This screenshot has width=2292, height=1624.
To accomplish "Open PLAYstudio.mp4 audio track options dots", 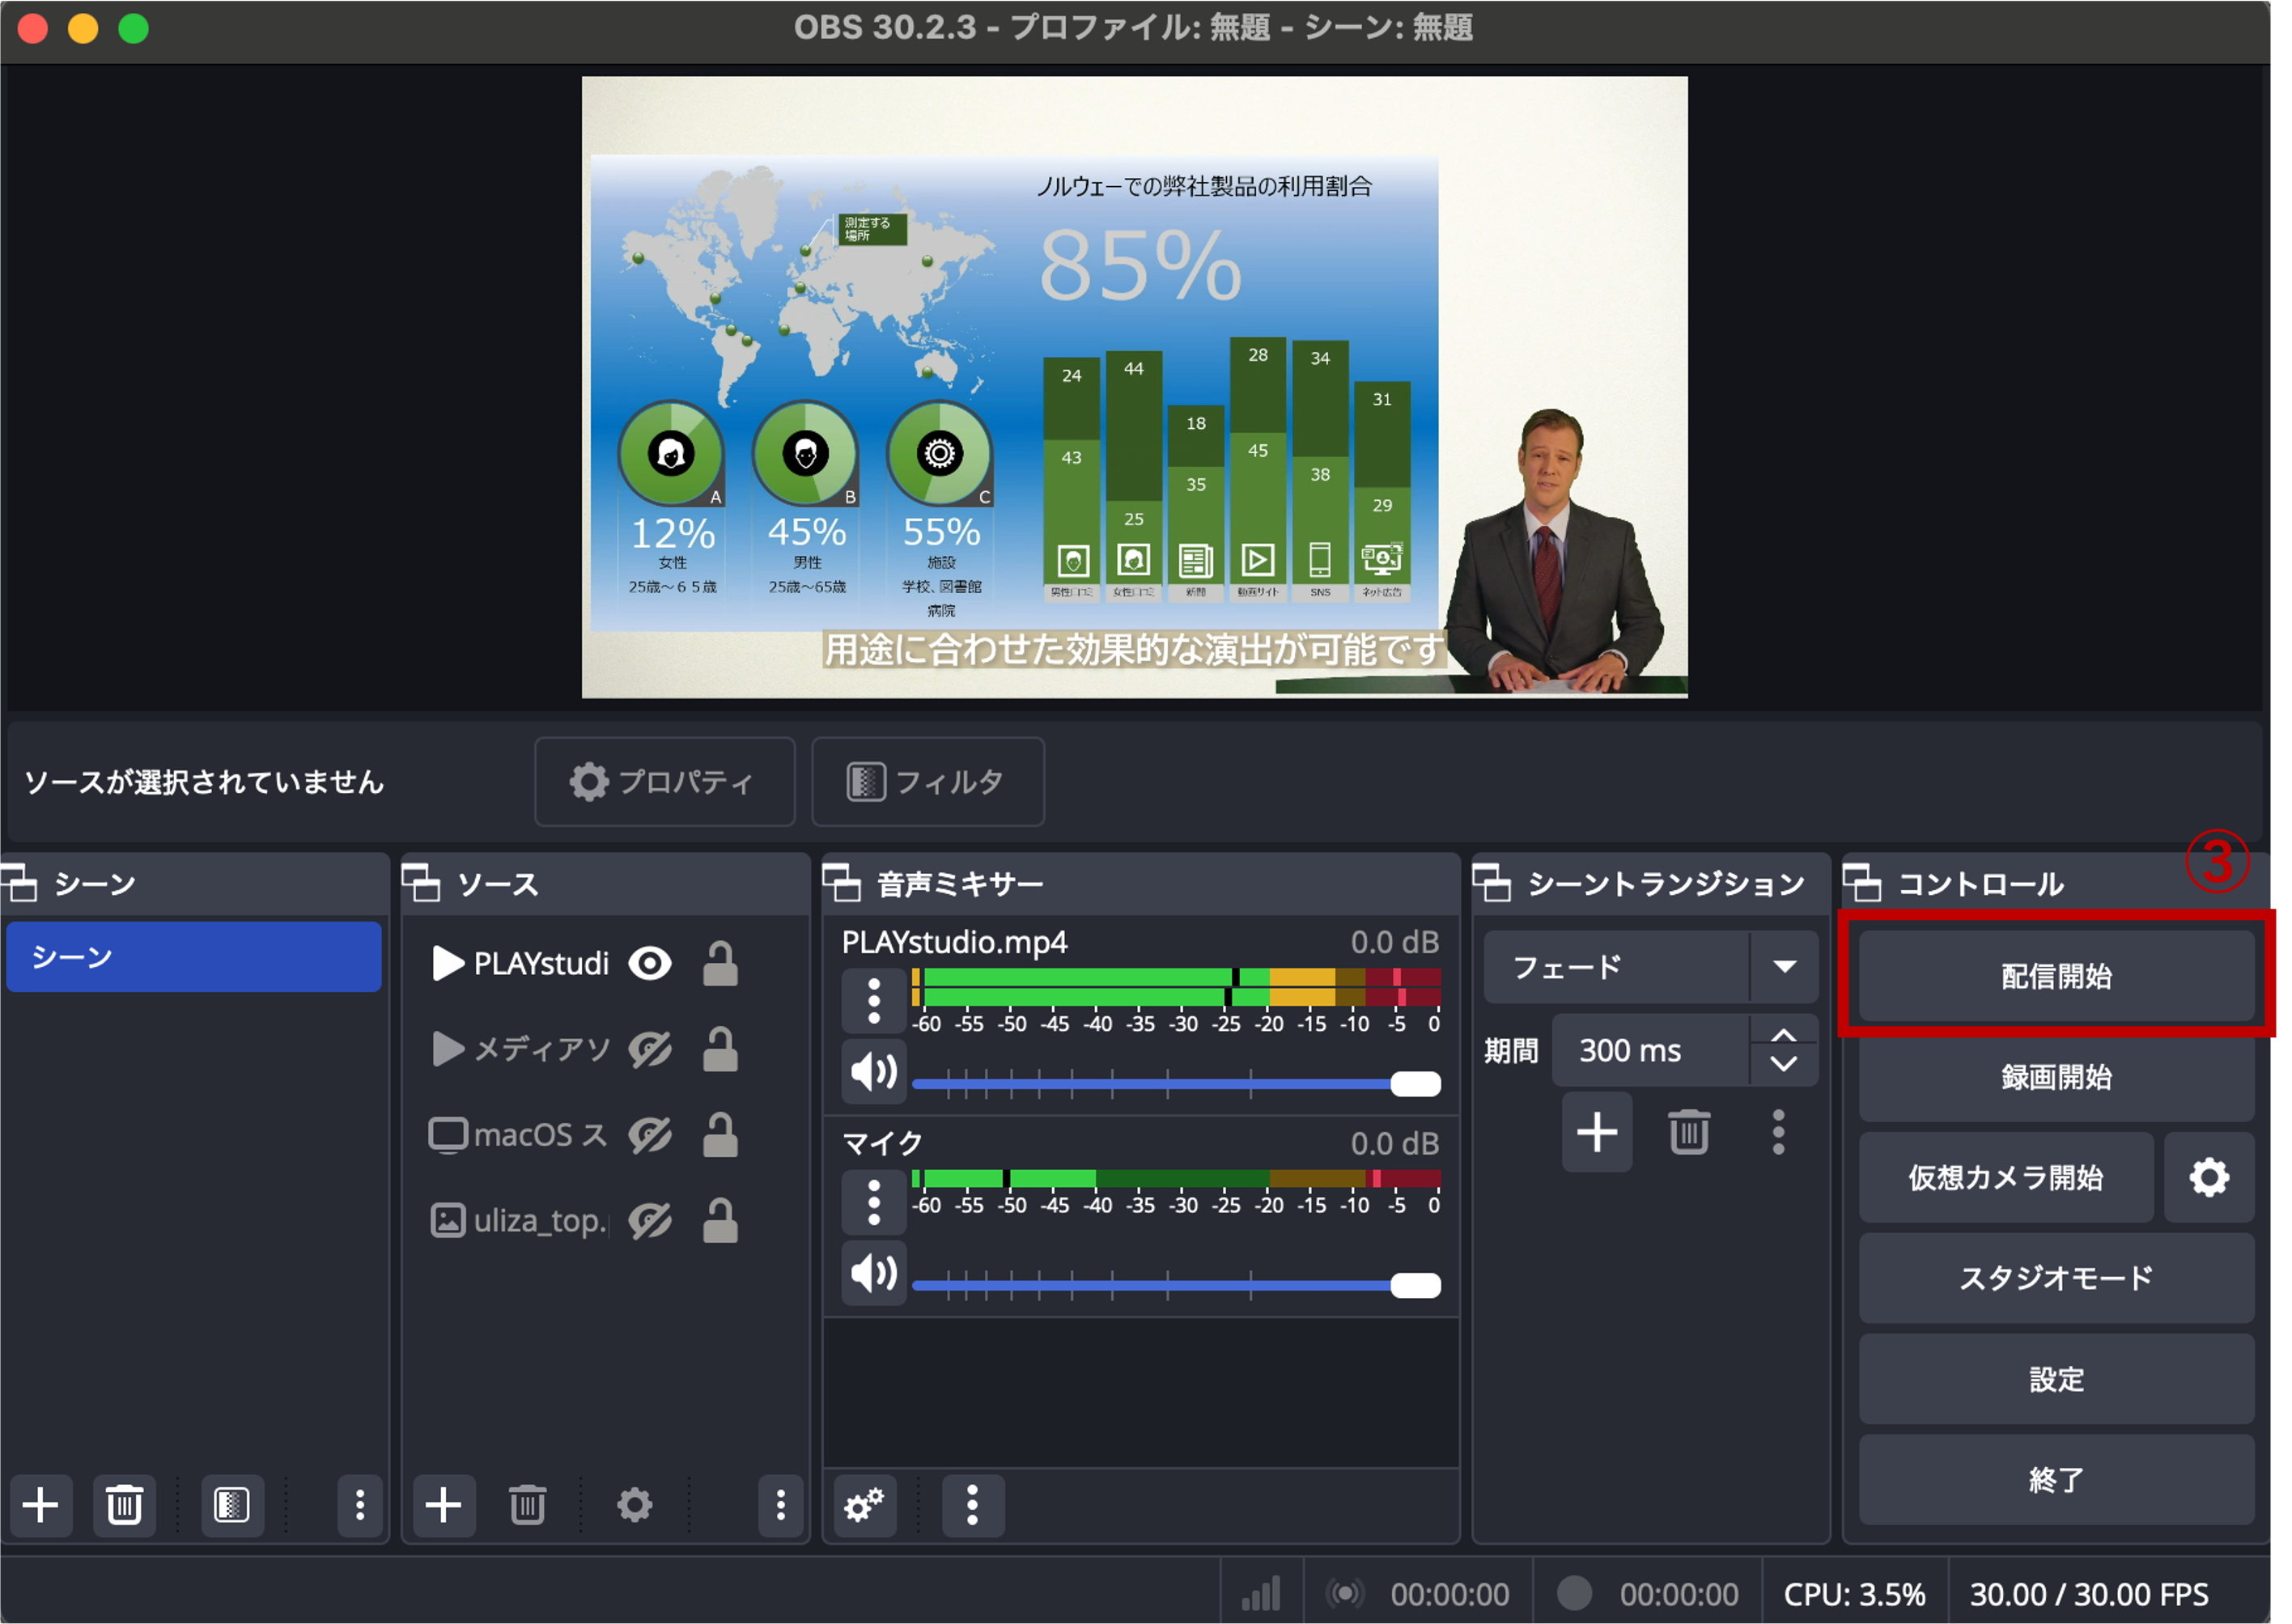I will tap(874, 1001).
